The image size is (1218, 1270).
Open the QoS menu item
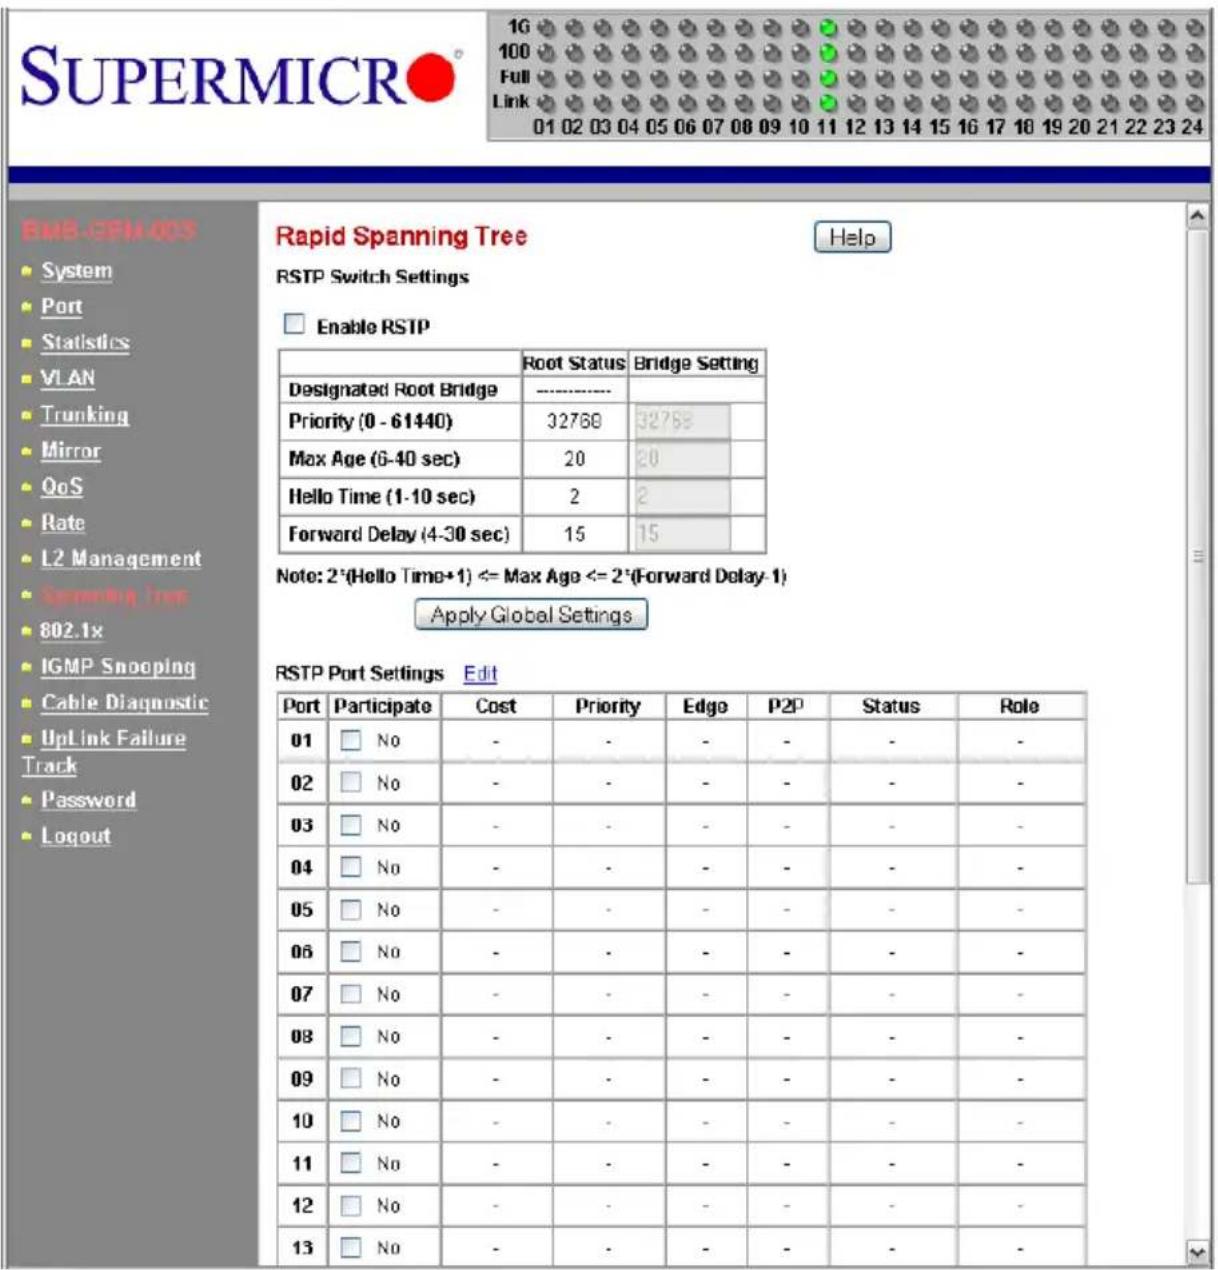point(62,487)
